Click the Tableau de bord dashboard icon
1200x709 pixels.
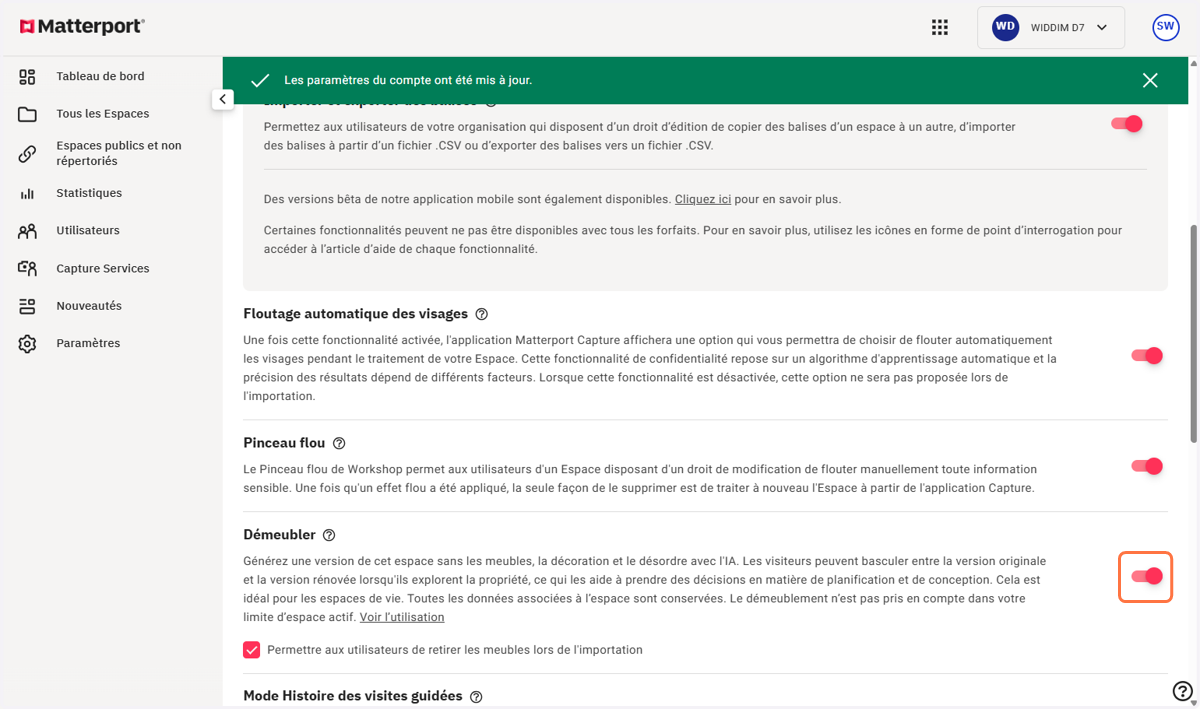[28, 77]
